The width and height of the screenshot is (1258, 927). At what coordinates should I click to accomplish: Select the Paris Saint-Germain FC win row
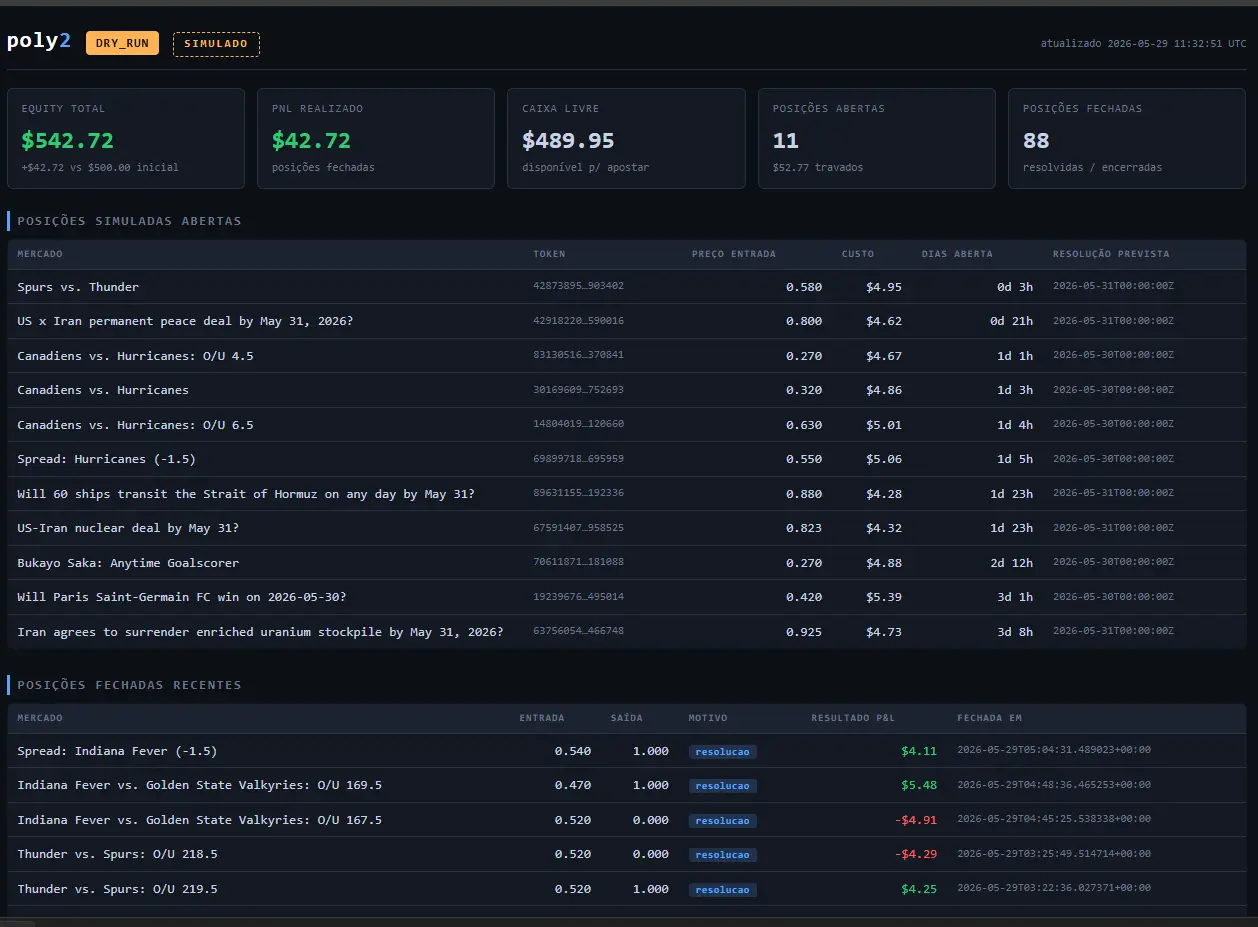(x=627, y=597)
